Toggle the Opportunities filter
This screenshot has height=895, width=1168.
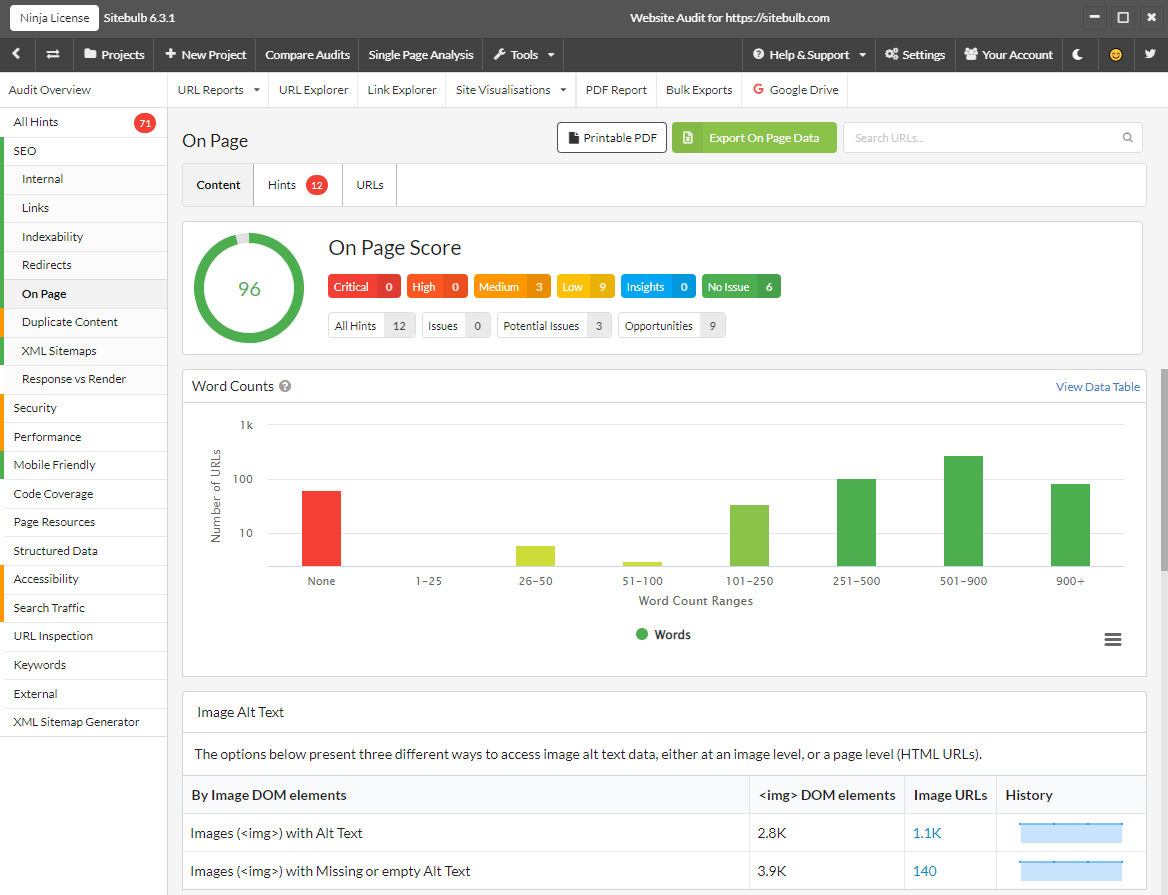click(x=671, y=325)
